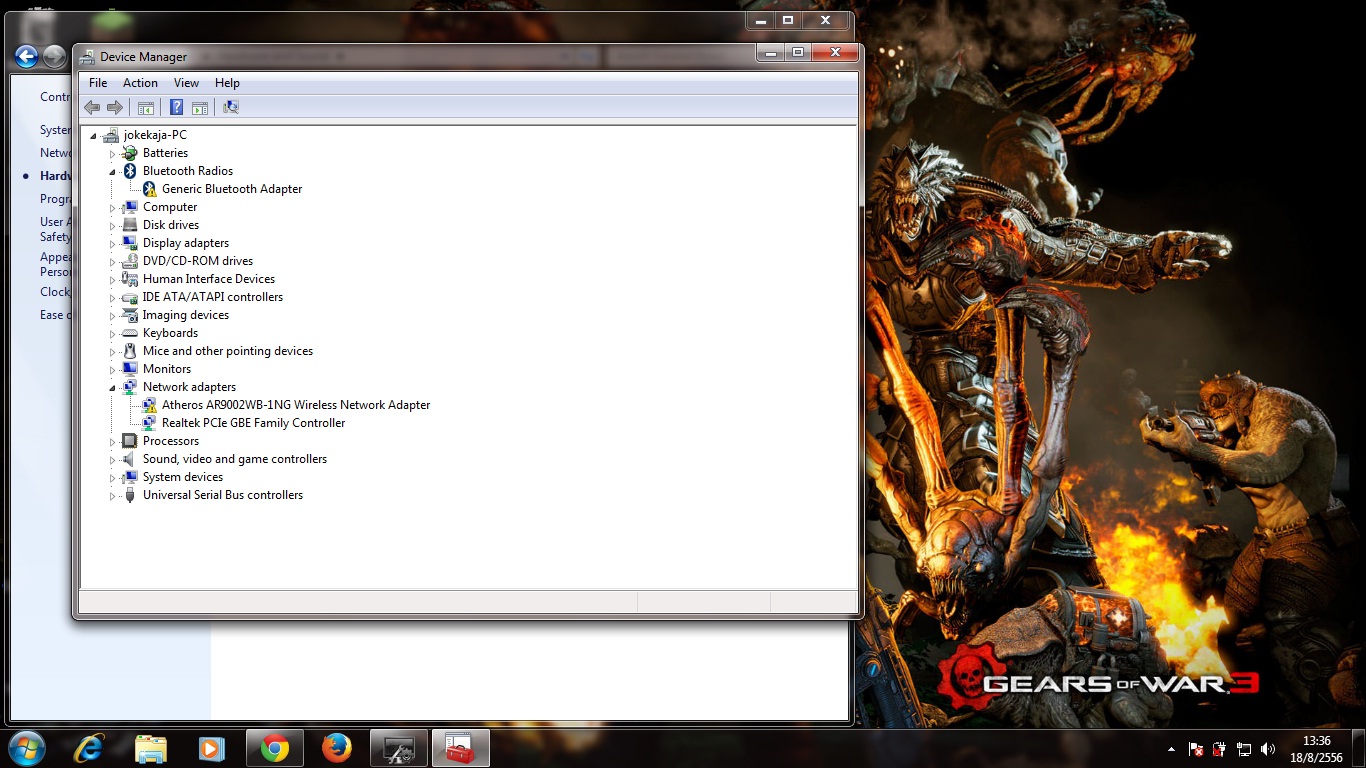The height and width of the screenshot is (768, 1366).
Task: Select Realtek PCIe GBE Family Controller
Action: point(254,423)
